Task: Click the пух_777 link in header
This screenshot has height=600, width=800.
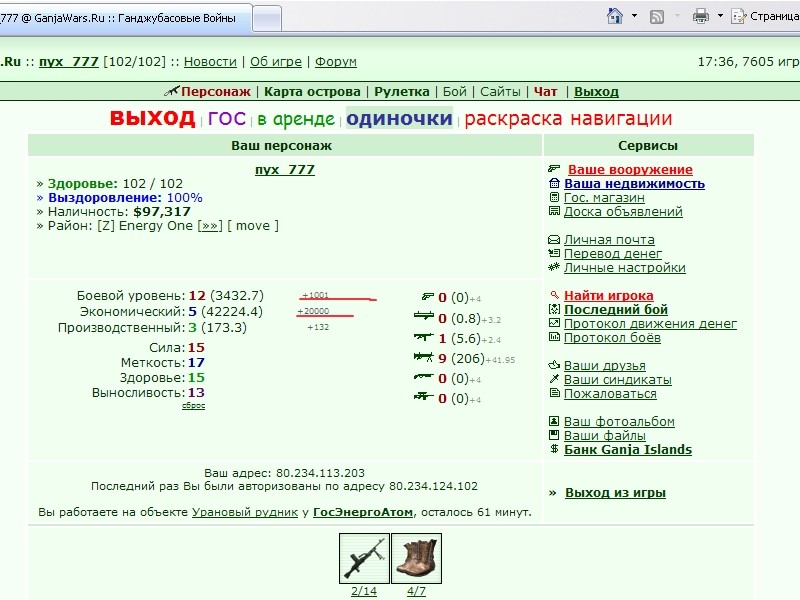Action: 68,62
